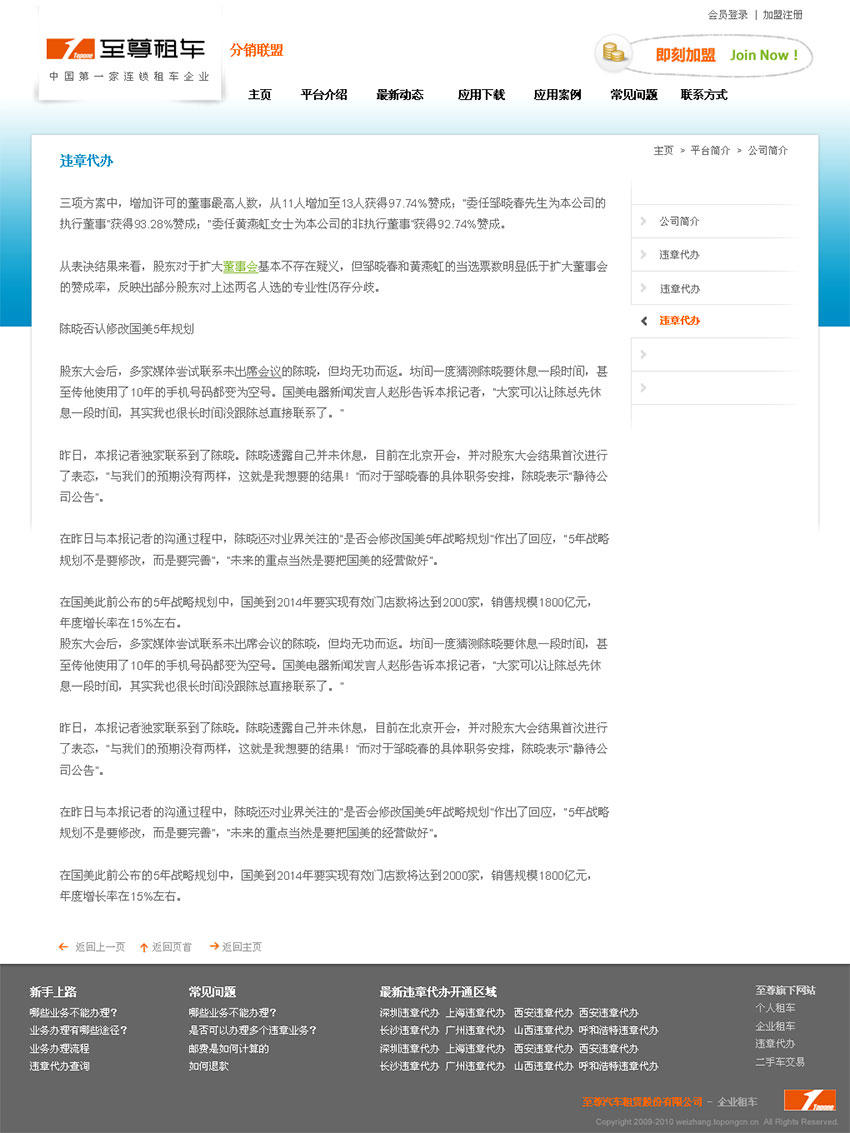Screen dimensions: 850x1133
Task: Open the 最新动态 navigation menu item
Action: (x=399, y=94)
